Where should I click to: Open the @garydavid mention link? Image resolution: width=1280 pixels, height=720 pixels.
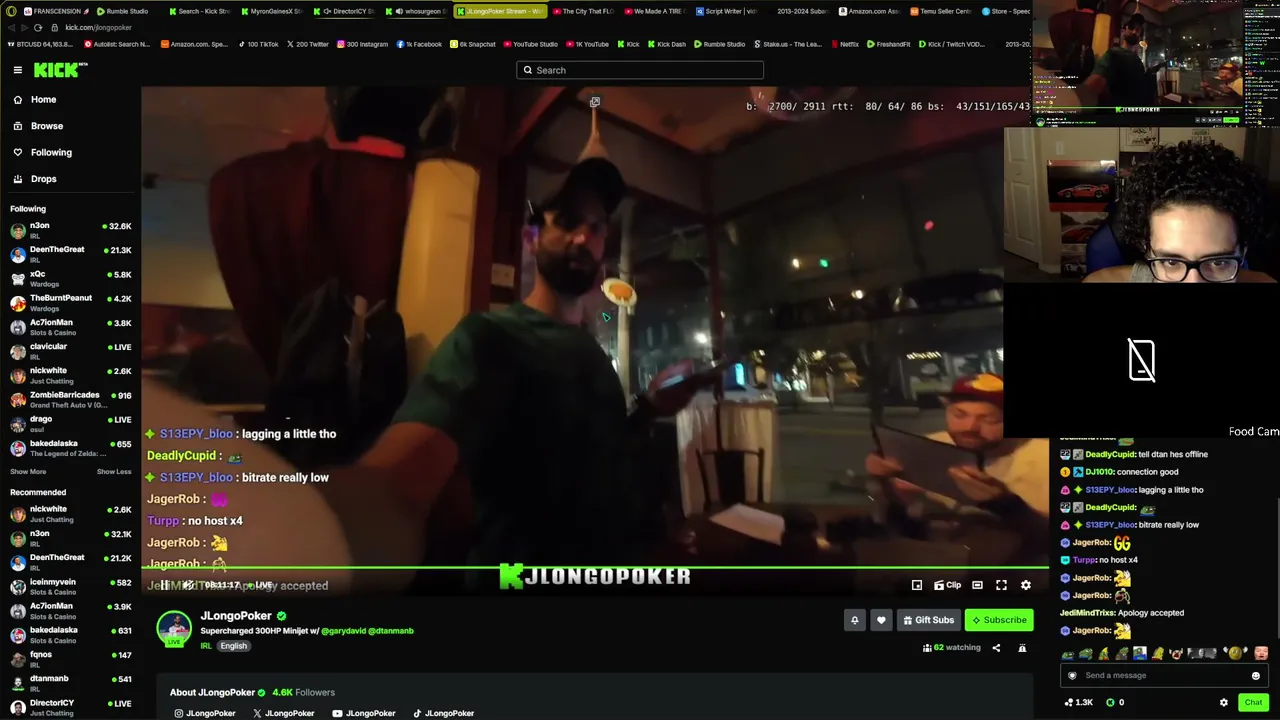point(344,631)
